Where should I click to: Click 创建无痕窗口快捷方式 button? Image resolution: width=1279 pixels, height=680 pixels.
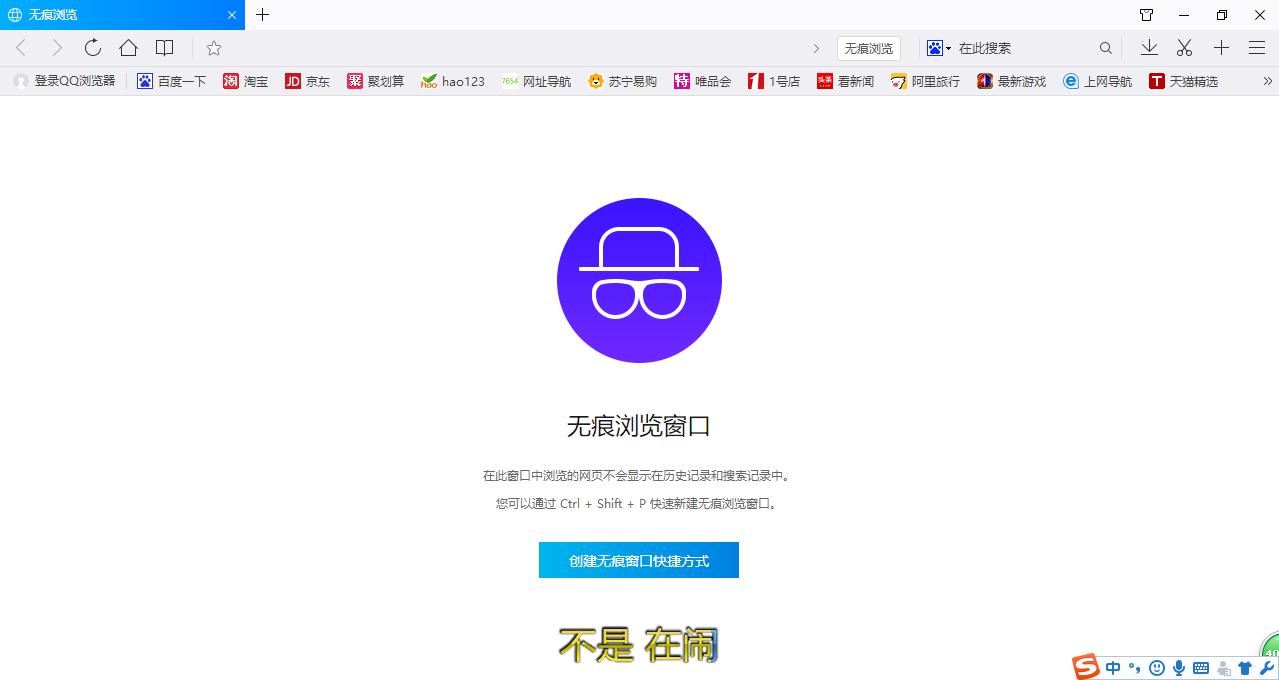tap(638, 560)
